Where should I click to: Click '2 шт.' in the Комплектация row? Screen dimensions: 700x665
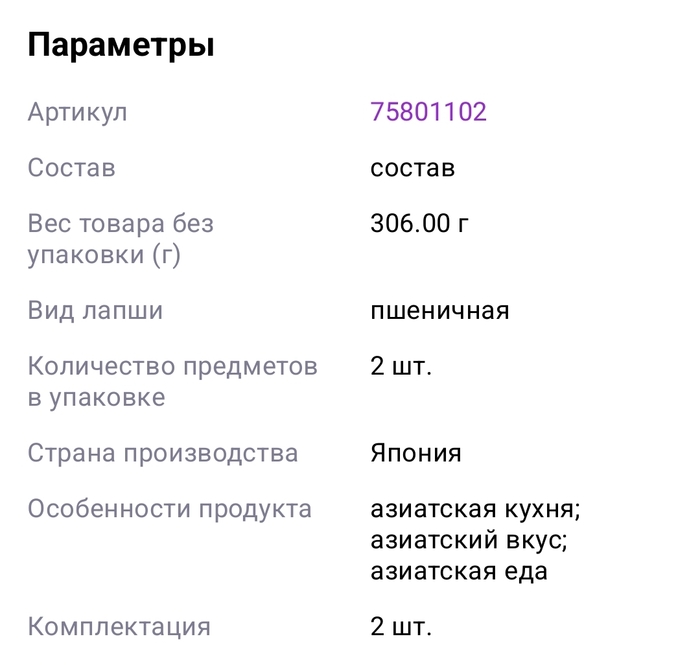pyautogui.click(x=401, y=628)
